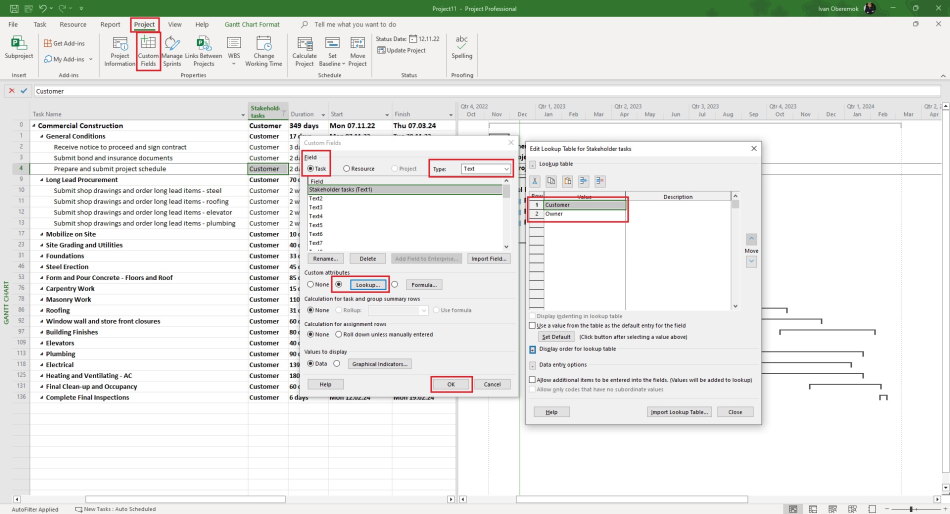This screenshot has height=514, width=950.
Task: Select the Formula radio button
Action: pyautogui.click(x=395, y=284)
